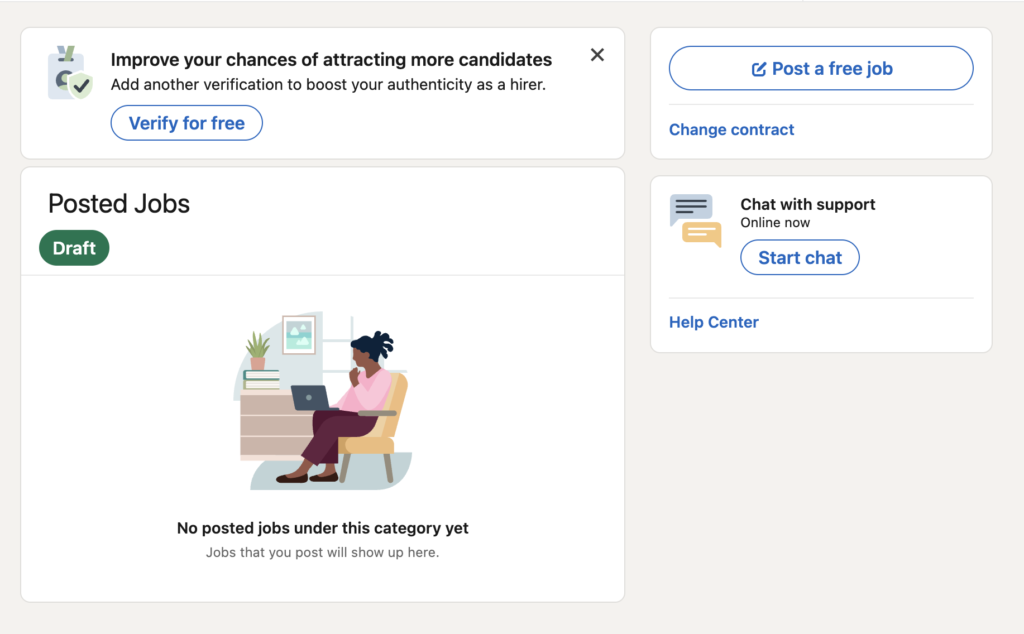Open the Change contract link
The width and height of the screenshot is (1024, 634).
pos(731,129)
